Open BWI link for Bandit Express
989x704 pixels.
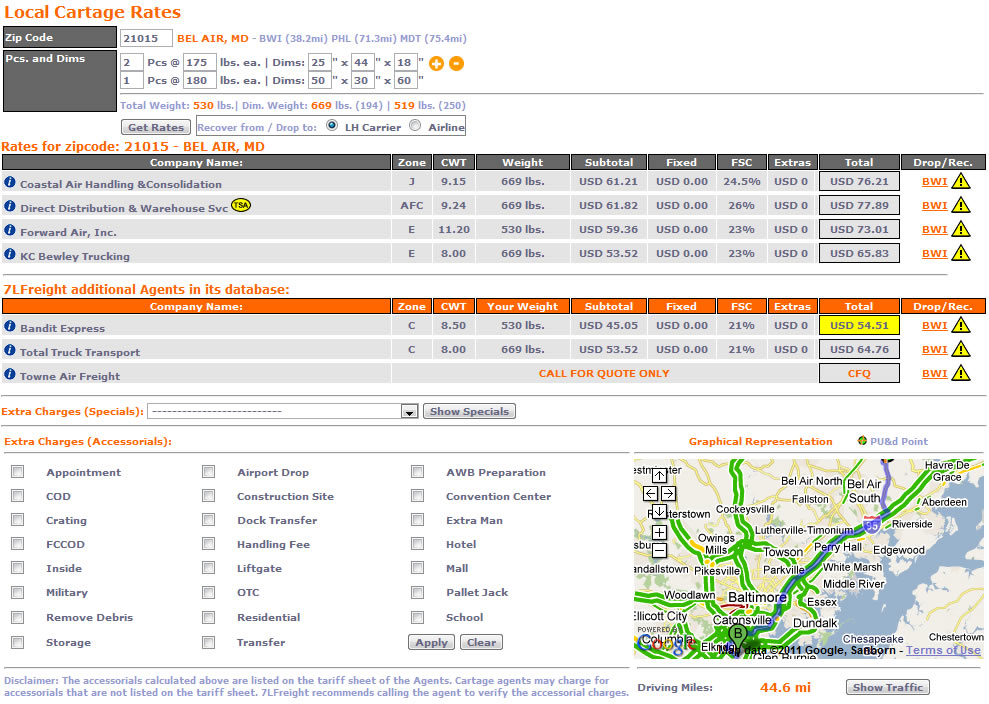click(x=934, y=326)
